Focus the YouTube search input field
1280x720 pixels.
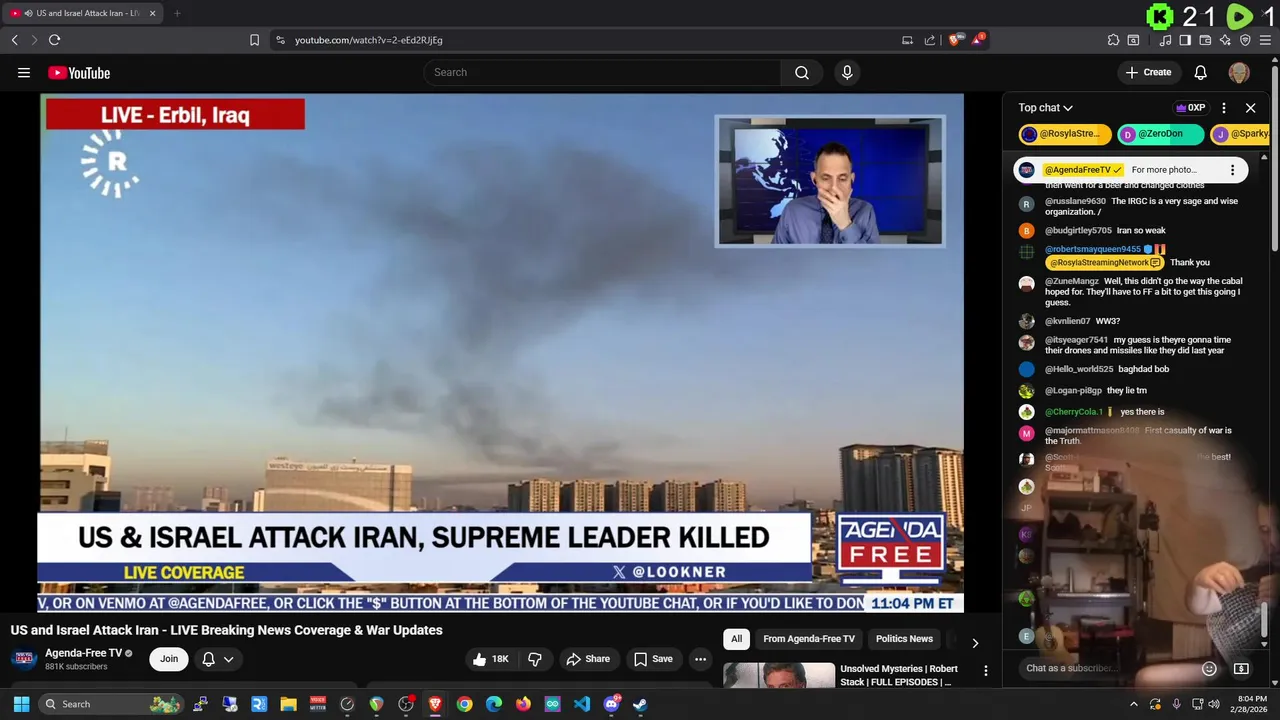[x=602, y=72]
